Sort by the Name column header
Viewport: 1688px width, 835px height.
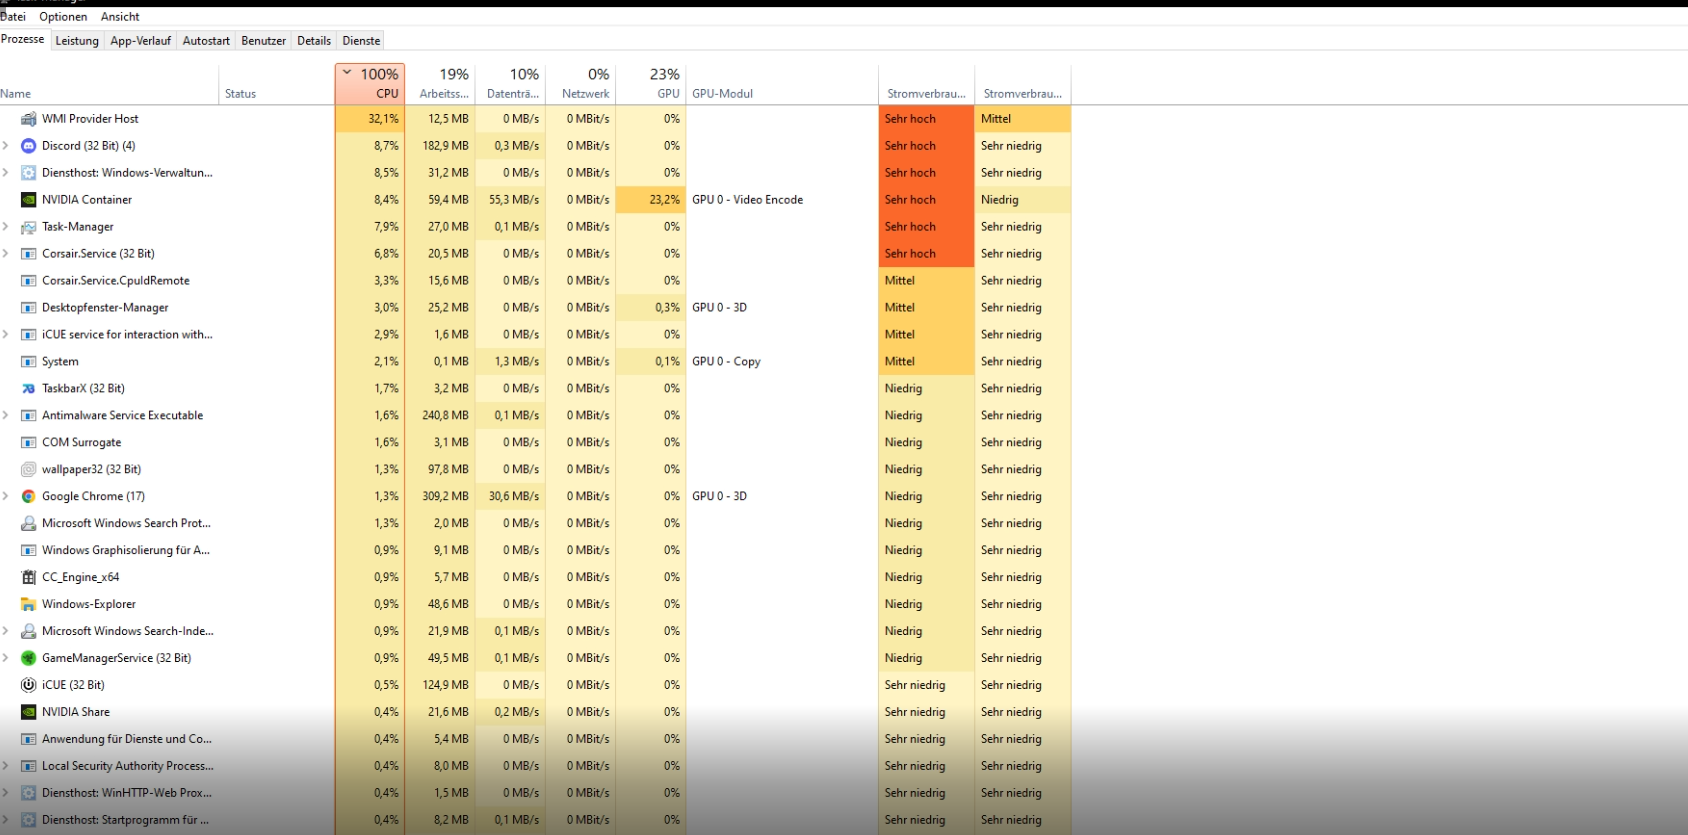tap(109, 84)
